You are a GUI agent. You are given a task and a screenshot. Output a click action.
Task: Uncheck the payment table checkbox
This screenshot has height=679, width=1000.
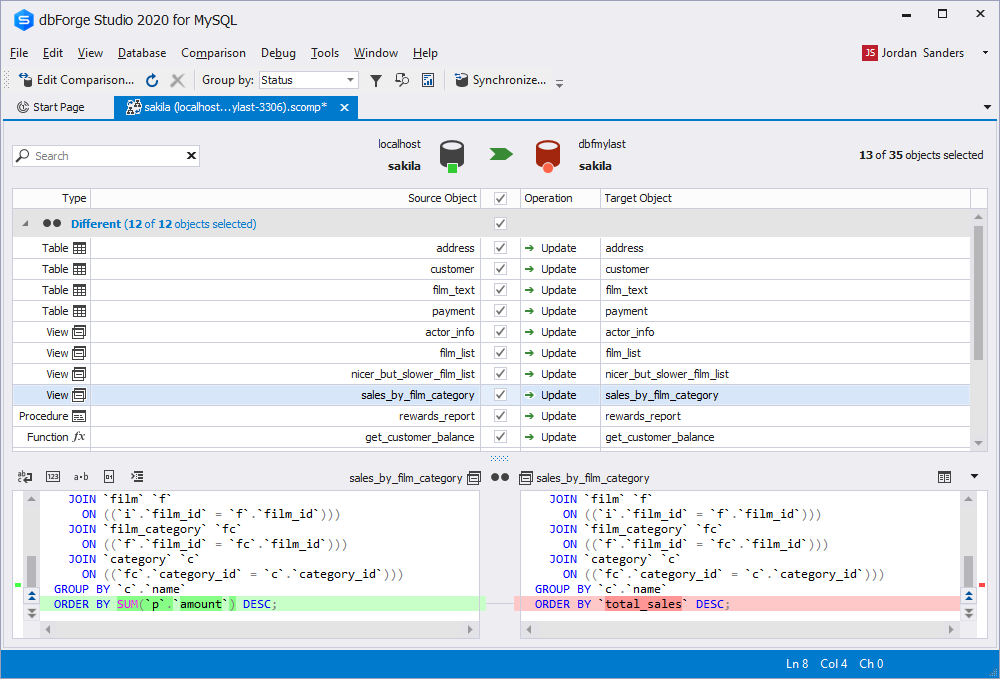click(501, 311)
